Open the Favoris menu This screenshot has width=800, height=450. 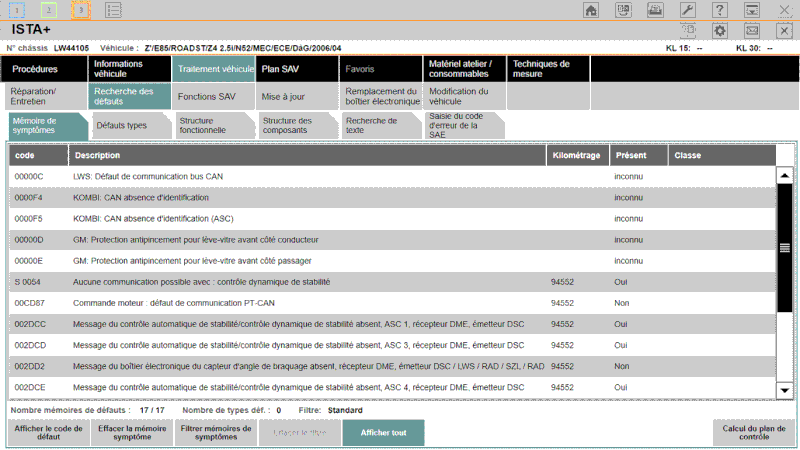(381, 69)
